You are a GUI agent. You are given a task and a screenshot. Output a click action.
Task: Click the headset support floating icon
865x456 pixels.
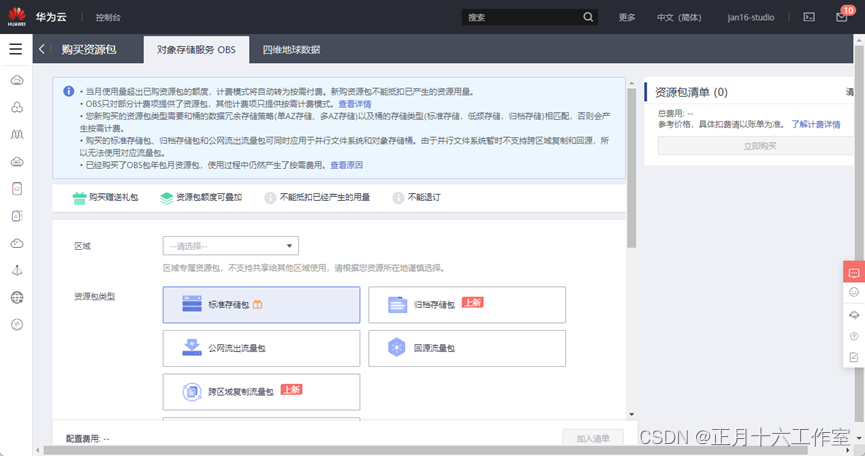tap(854, 315)
